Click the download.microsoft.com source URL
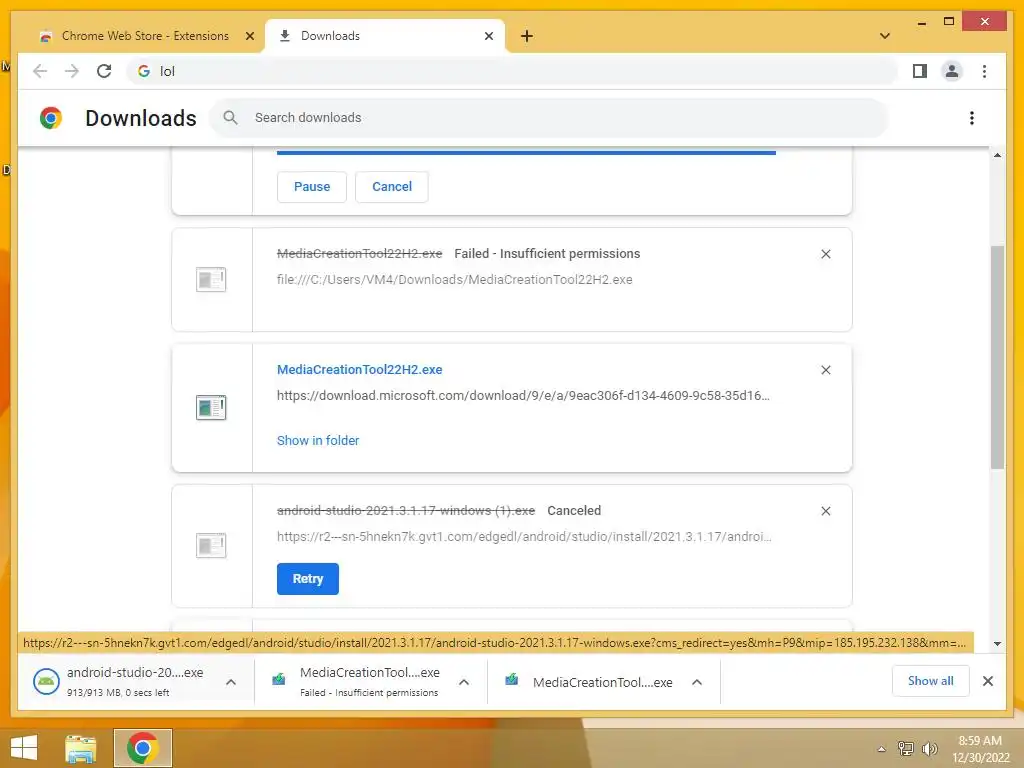Screen dimensions: 1024x768 click(x=523, y=396)
